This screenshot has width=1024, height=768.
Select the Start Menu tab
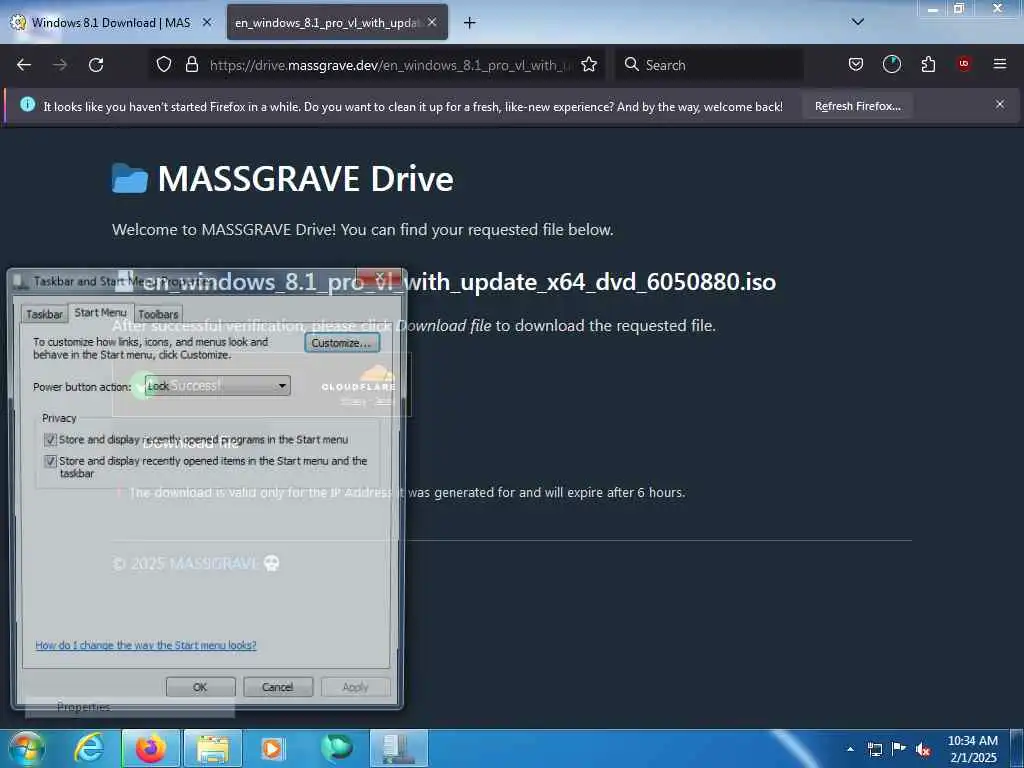point(101,313)
